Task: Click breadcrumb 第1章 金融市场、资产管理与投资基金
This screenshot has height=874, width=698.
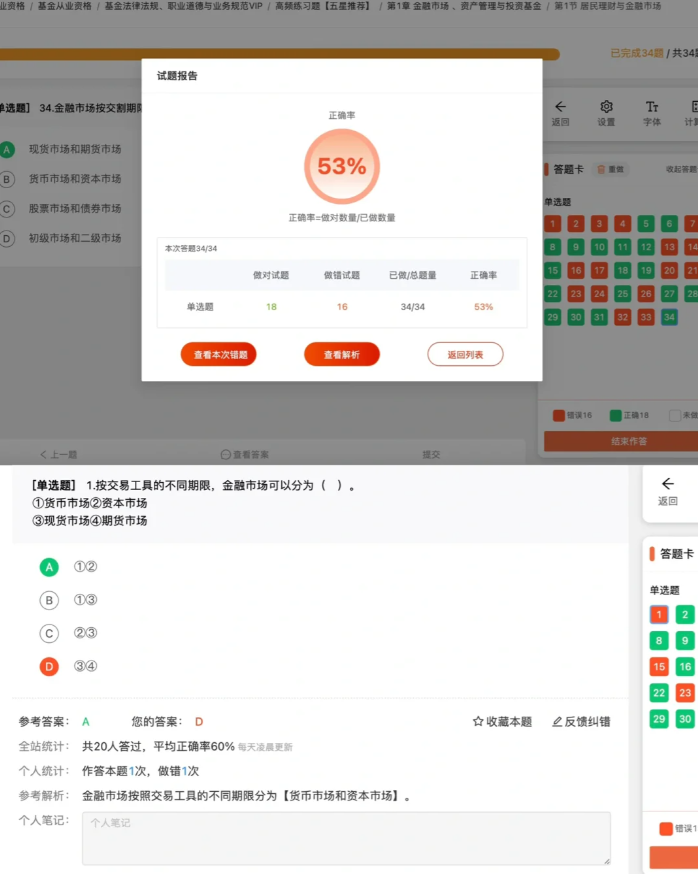Action: pyautogui.click(x=464, y=6)
